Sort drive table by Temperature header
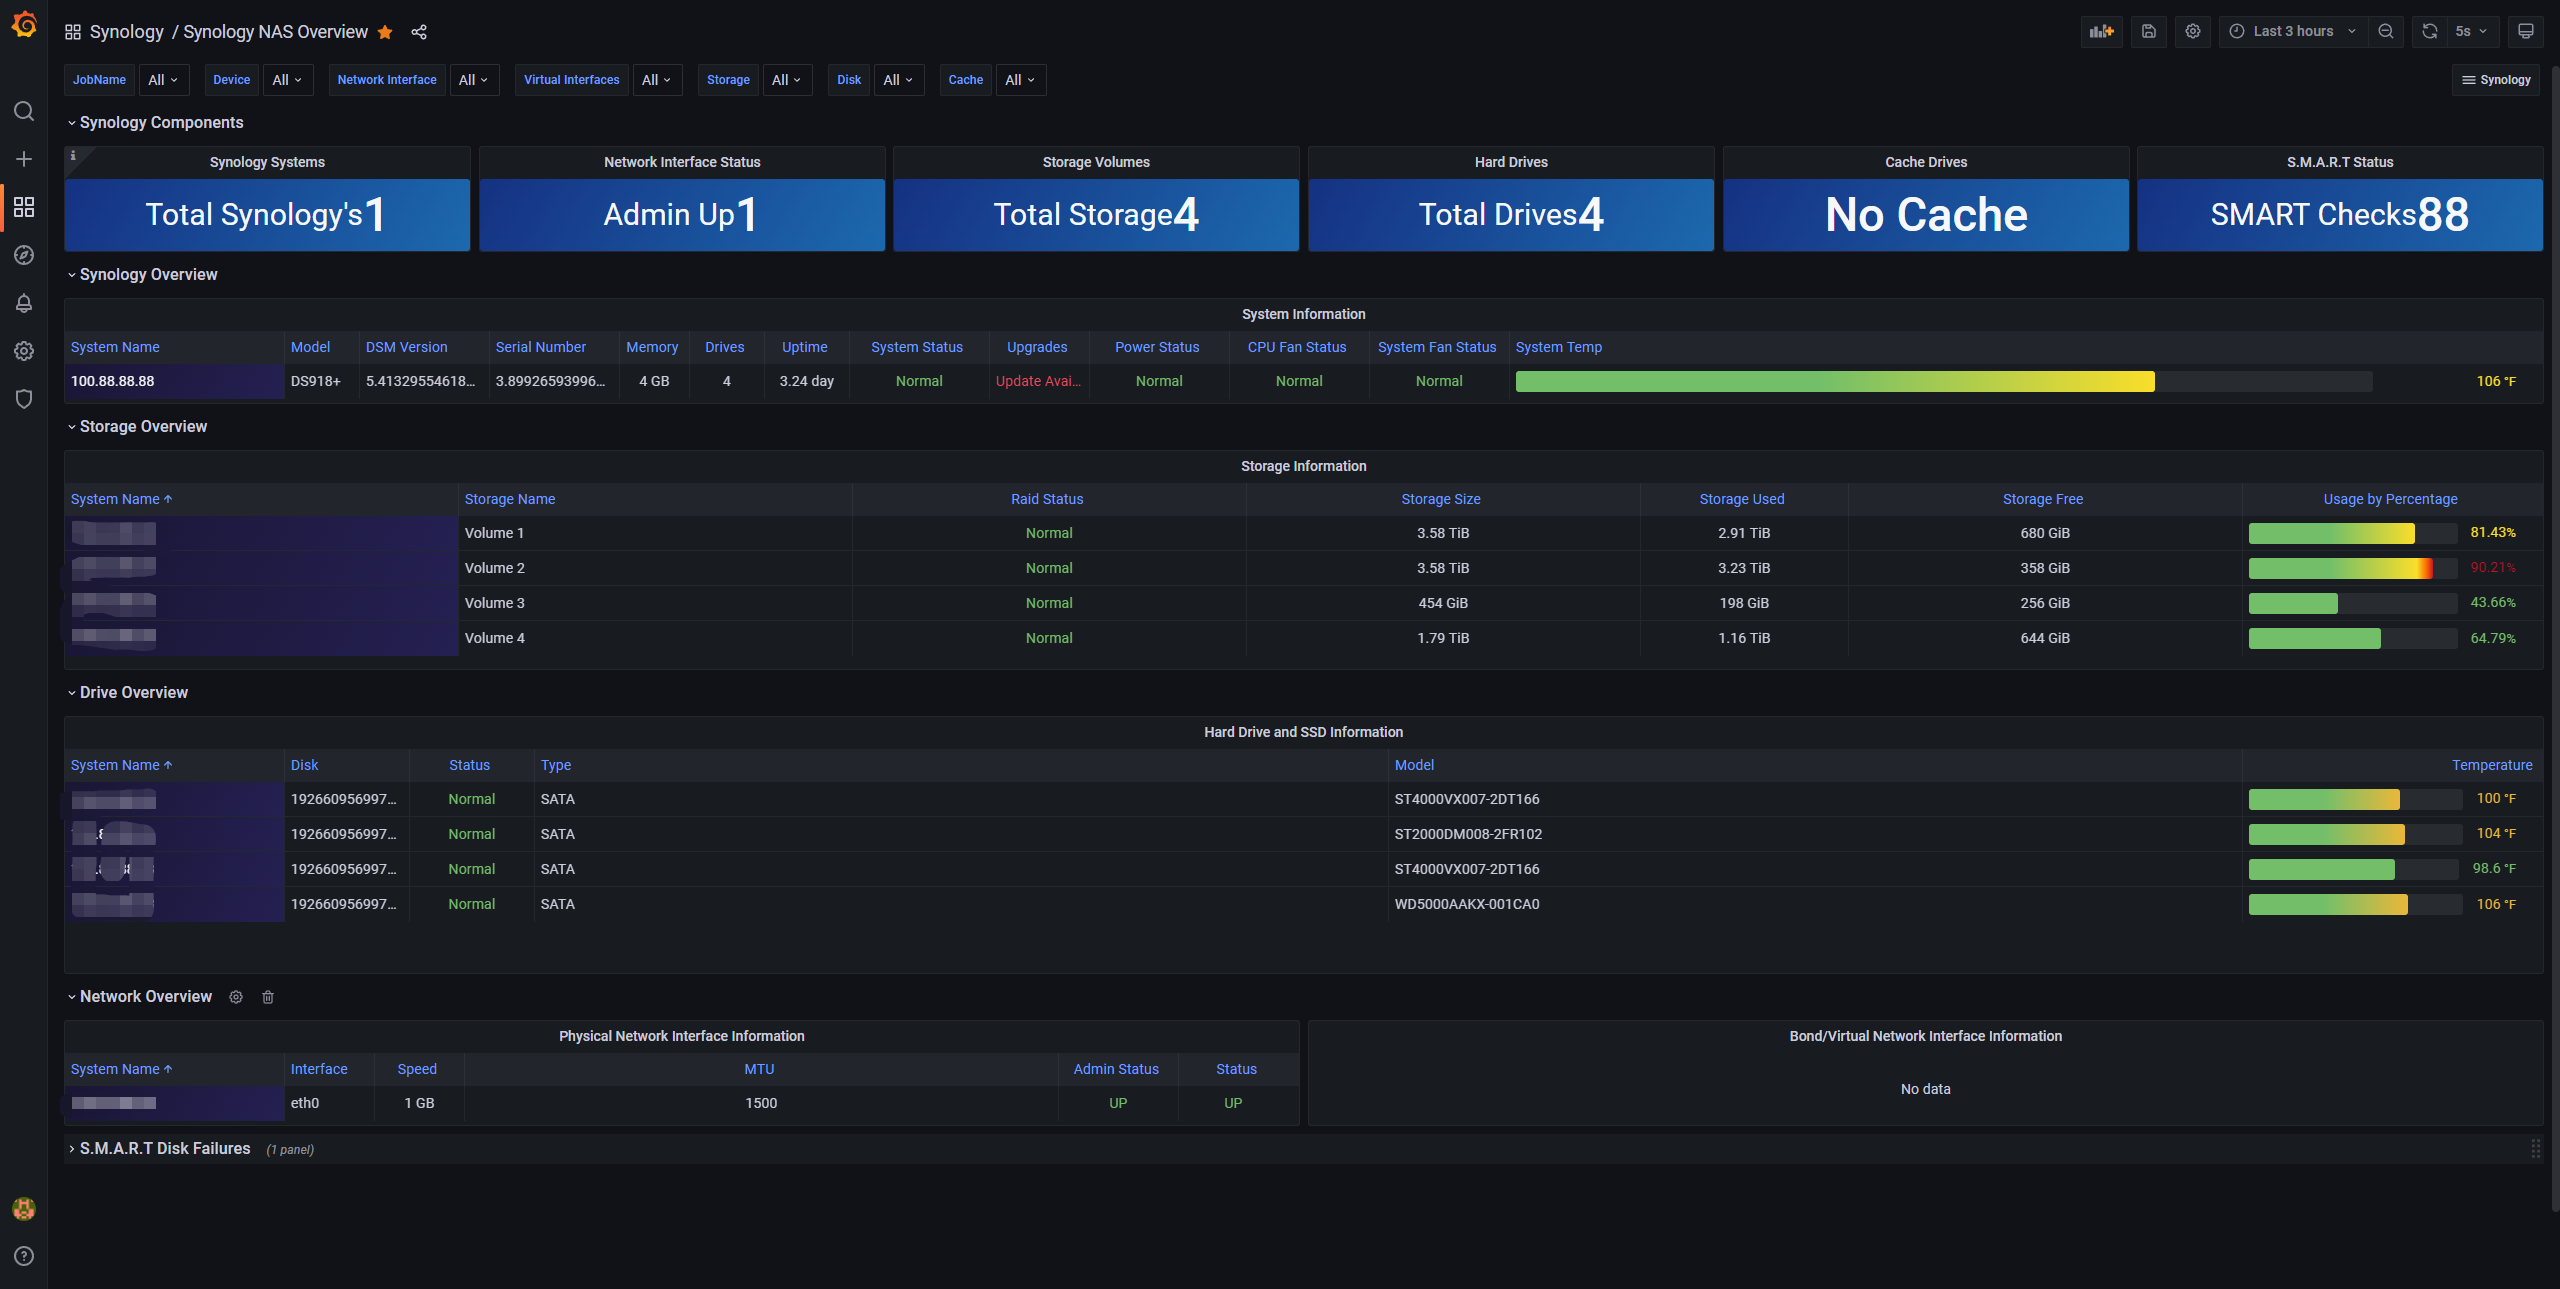 (x=2492, y=765)
